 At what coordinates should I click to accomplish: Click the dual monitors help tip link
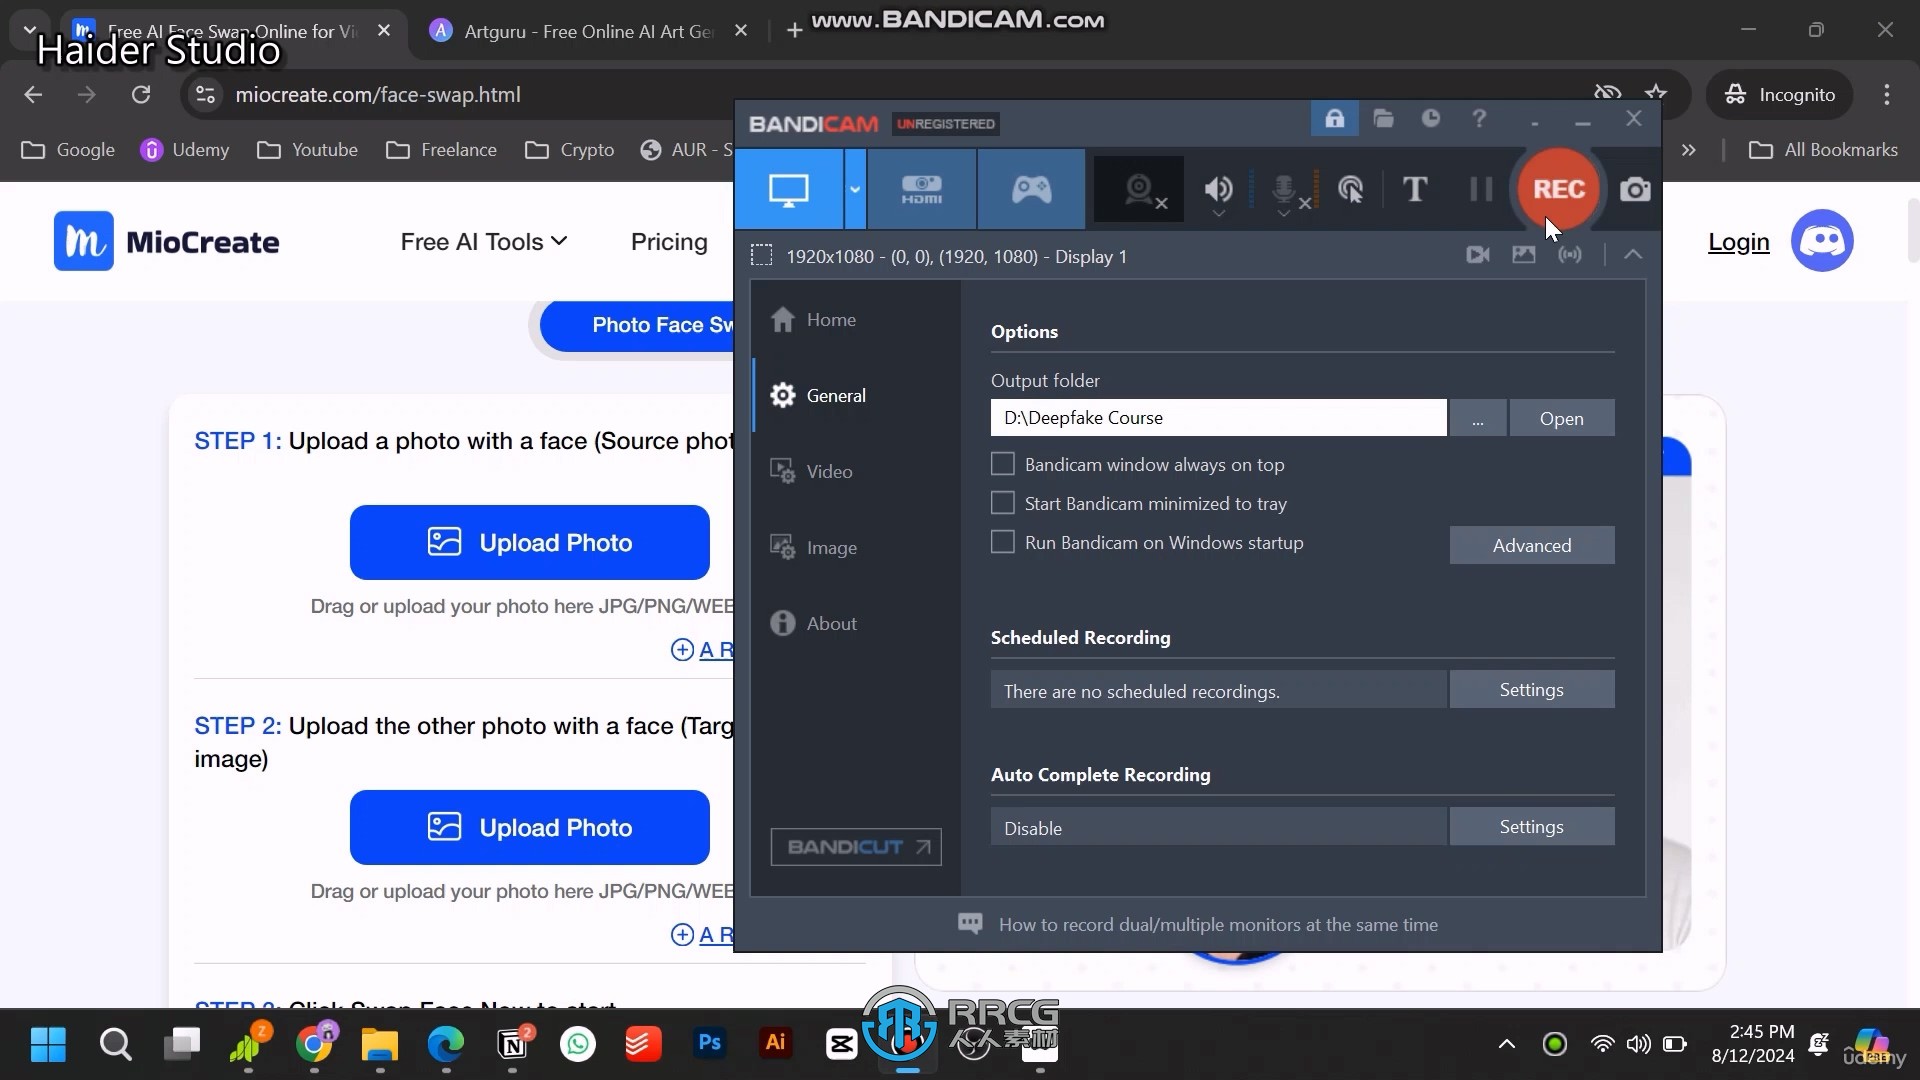1218,925
